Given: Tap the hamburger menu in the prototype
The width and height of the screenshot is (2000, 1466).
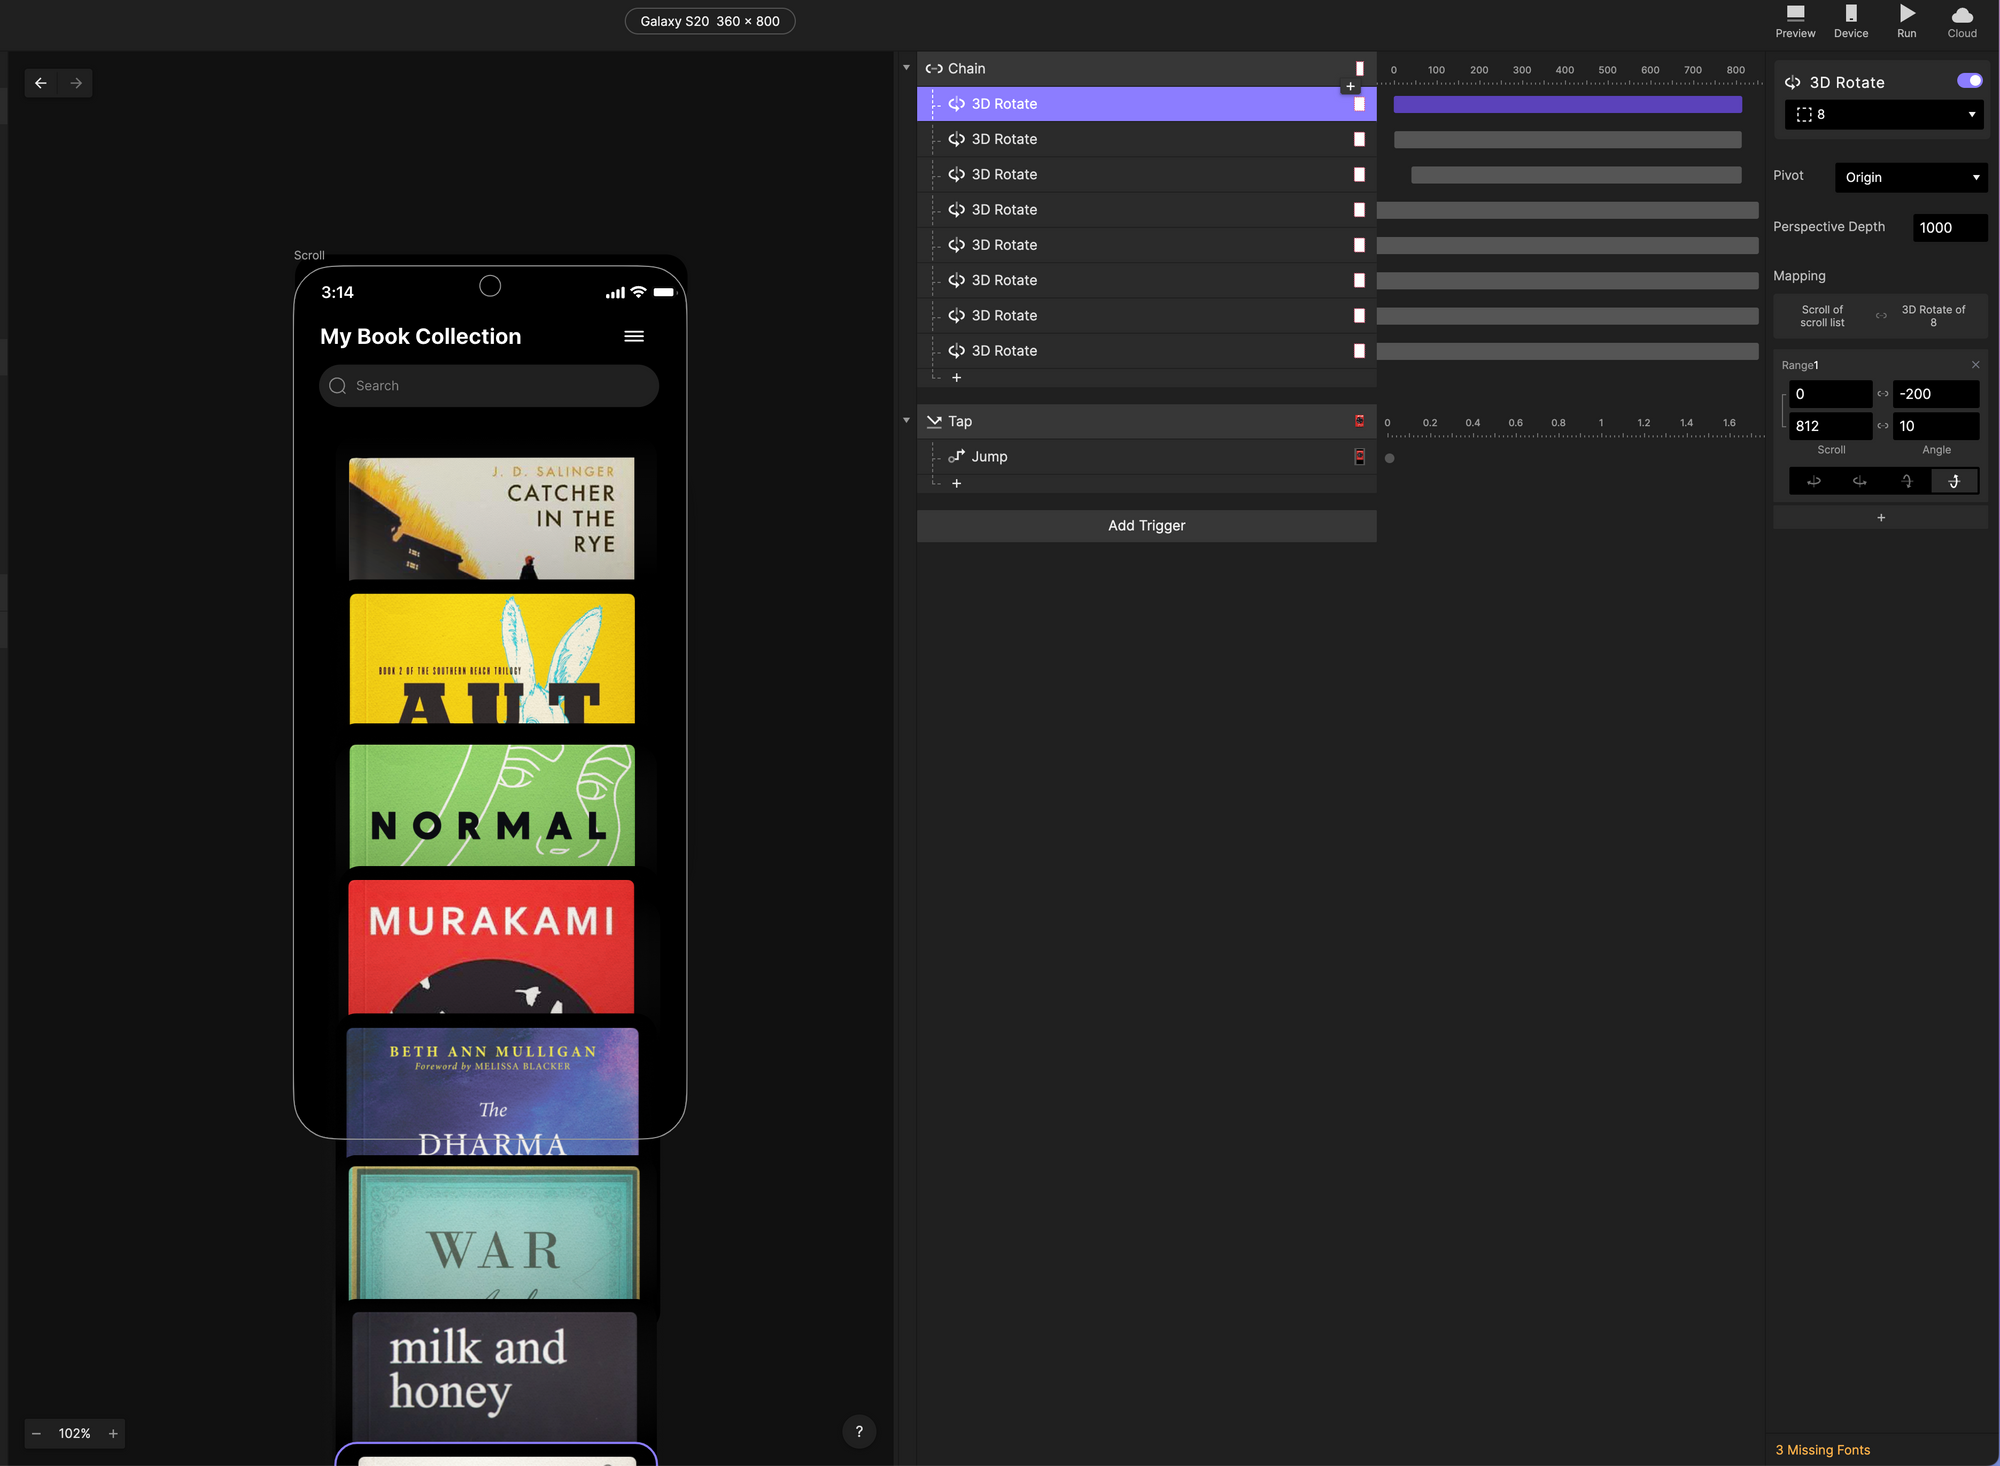Looking at the screenshot, I should tap(634, 336).
